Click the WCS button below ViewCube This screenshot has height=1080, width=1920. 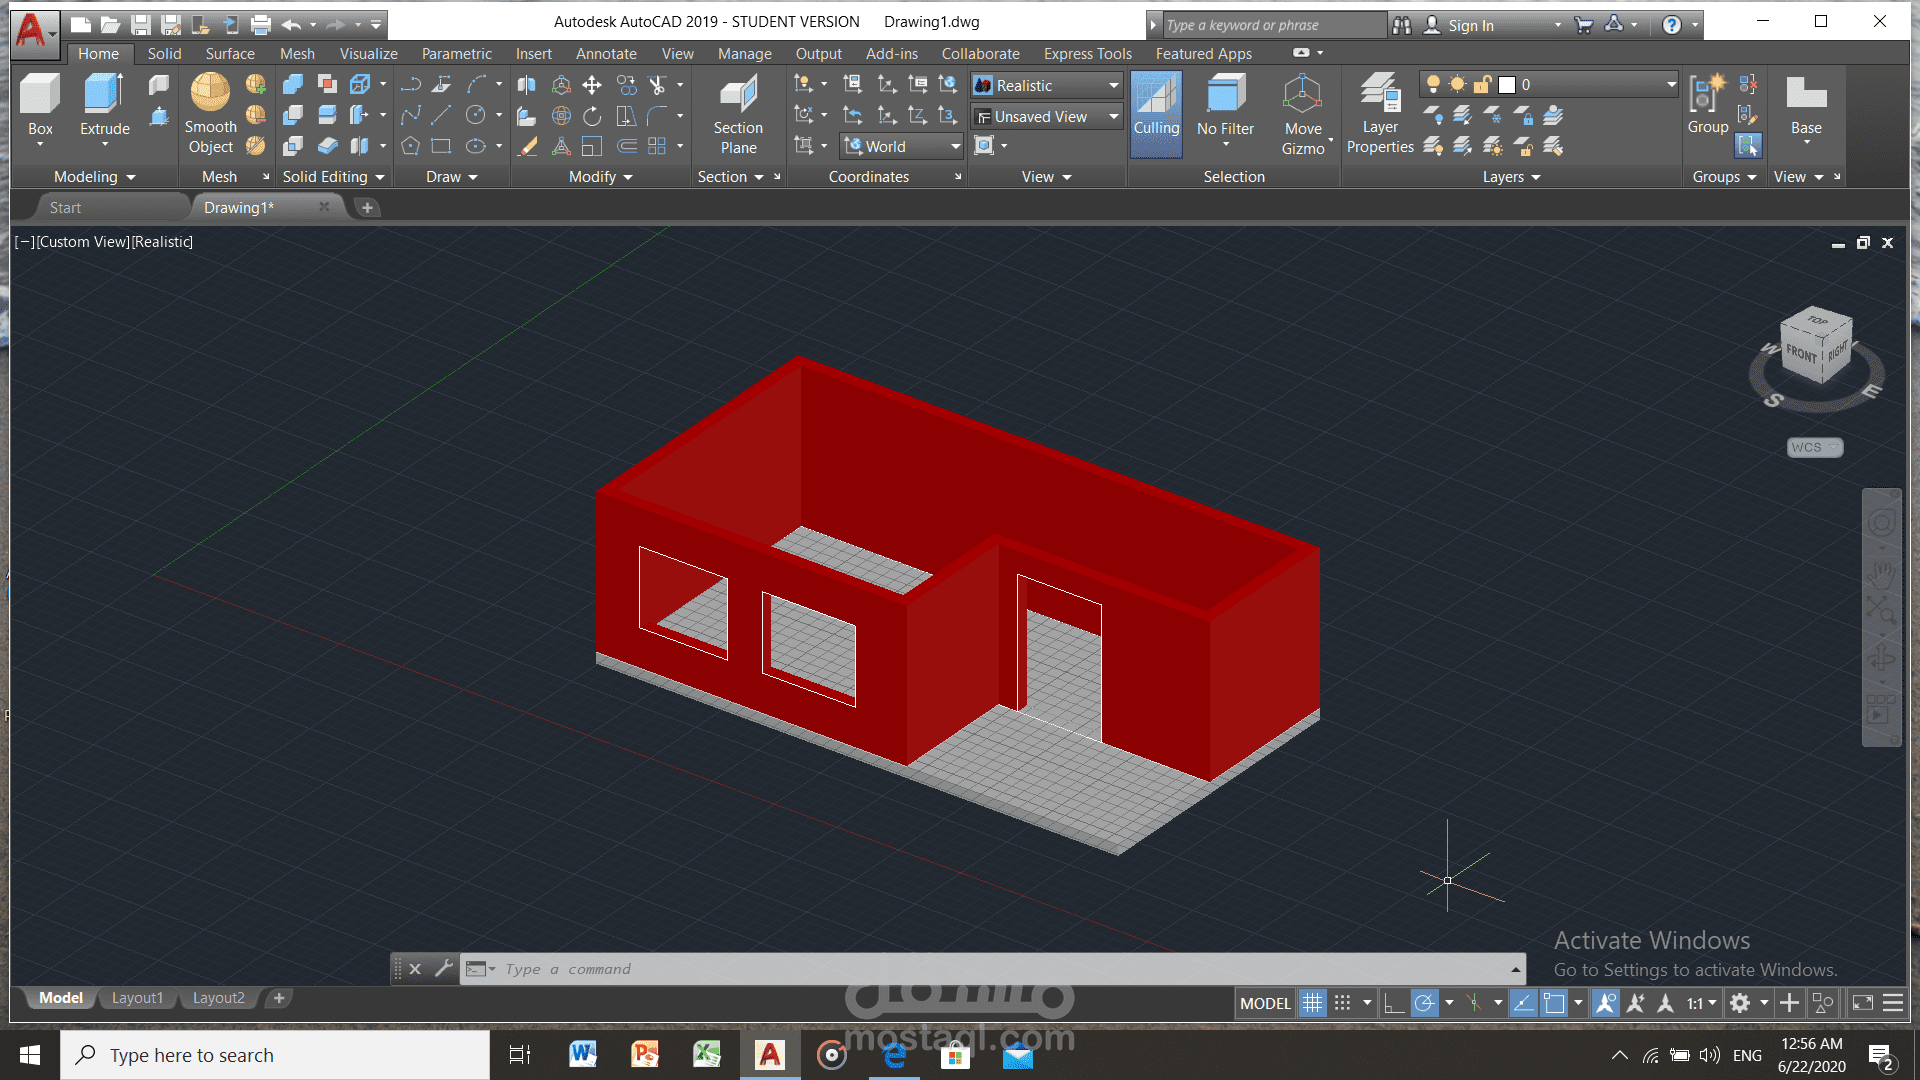(1814, 448)
